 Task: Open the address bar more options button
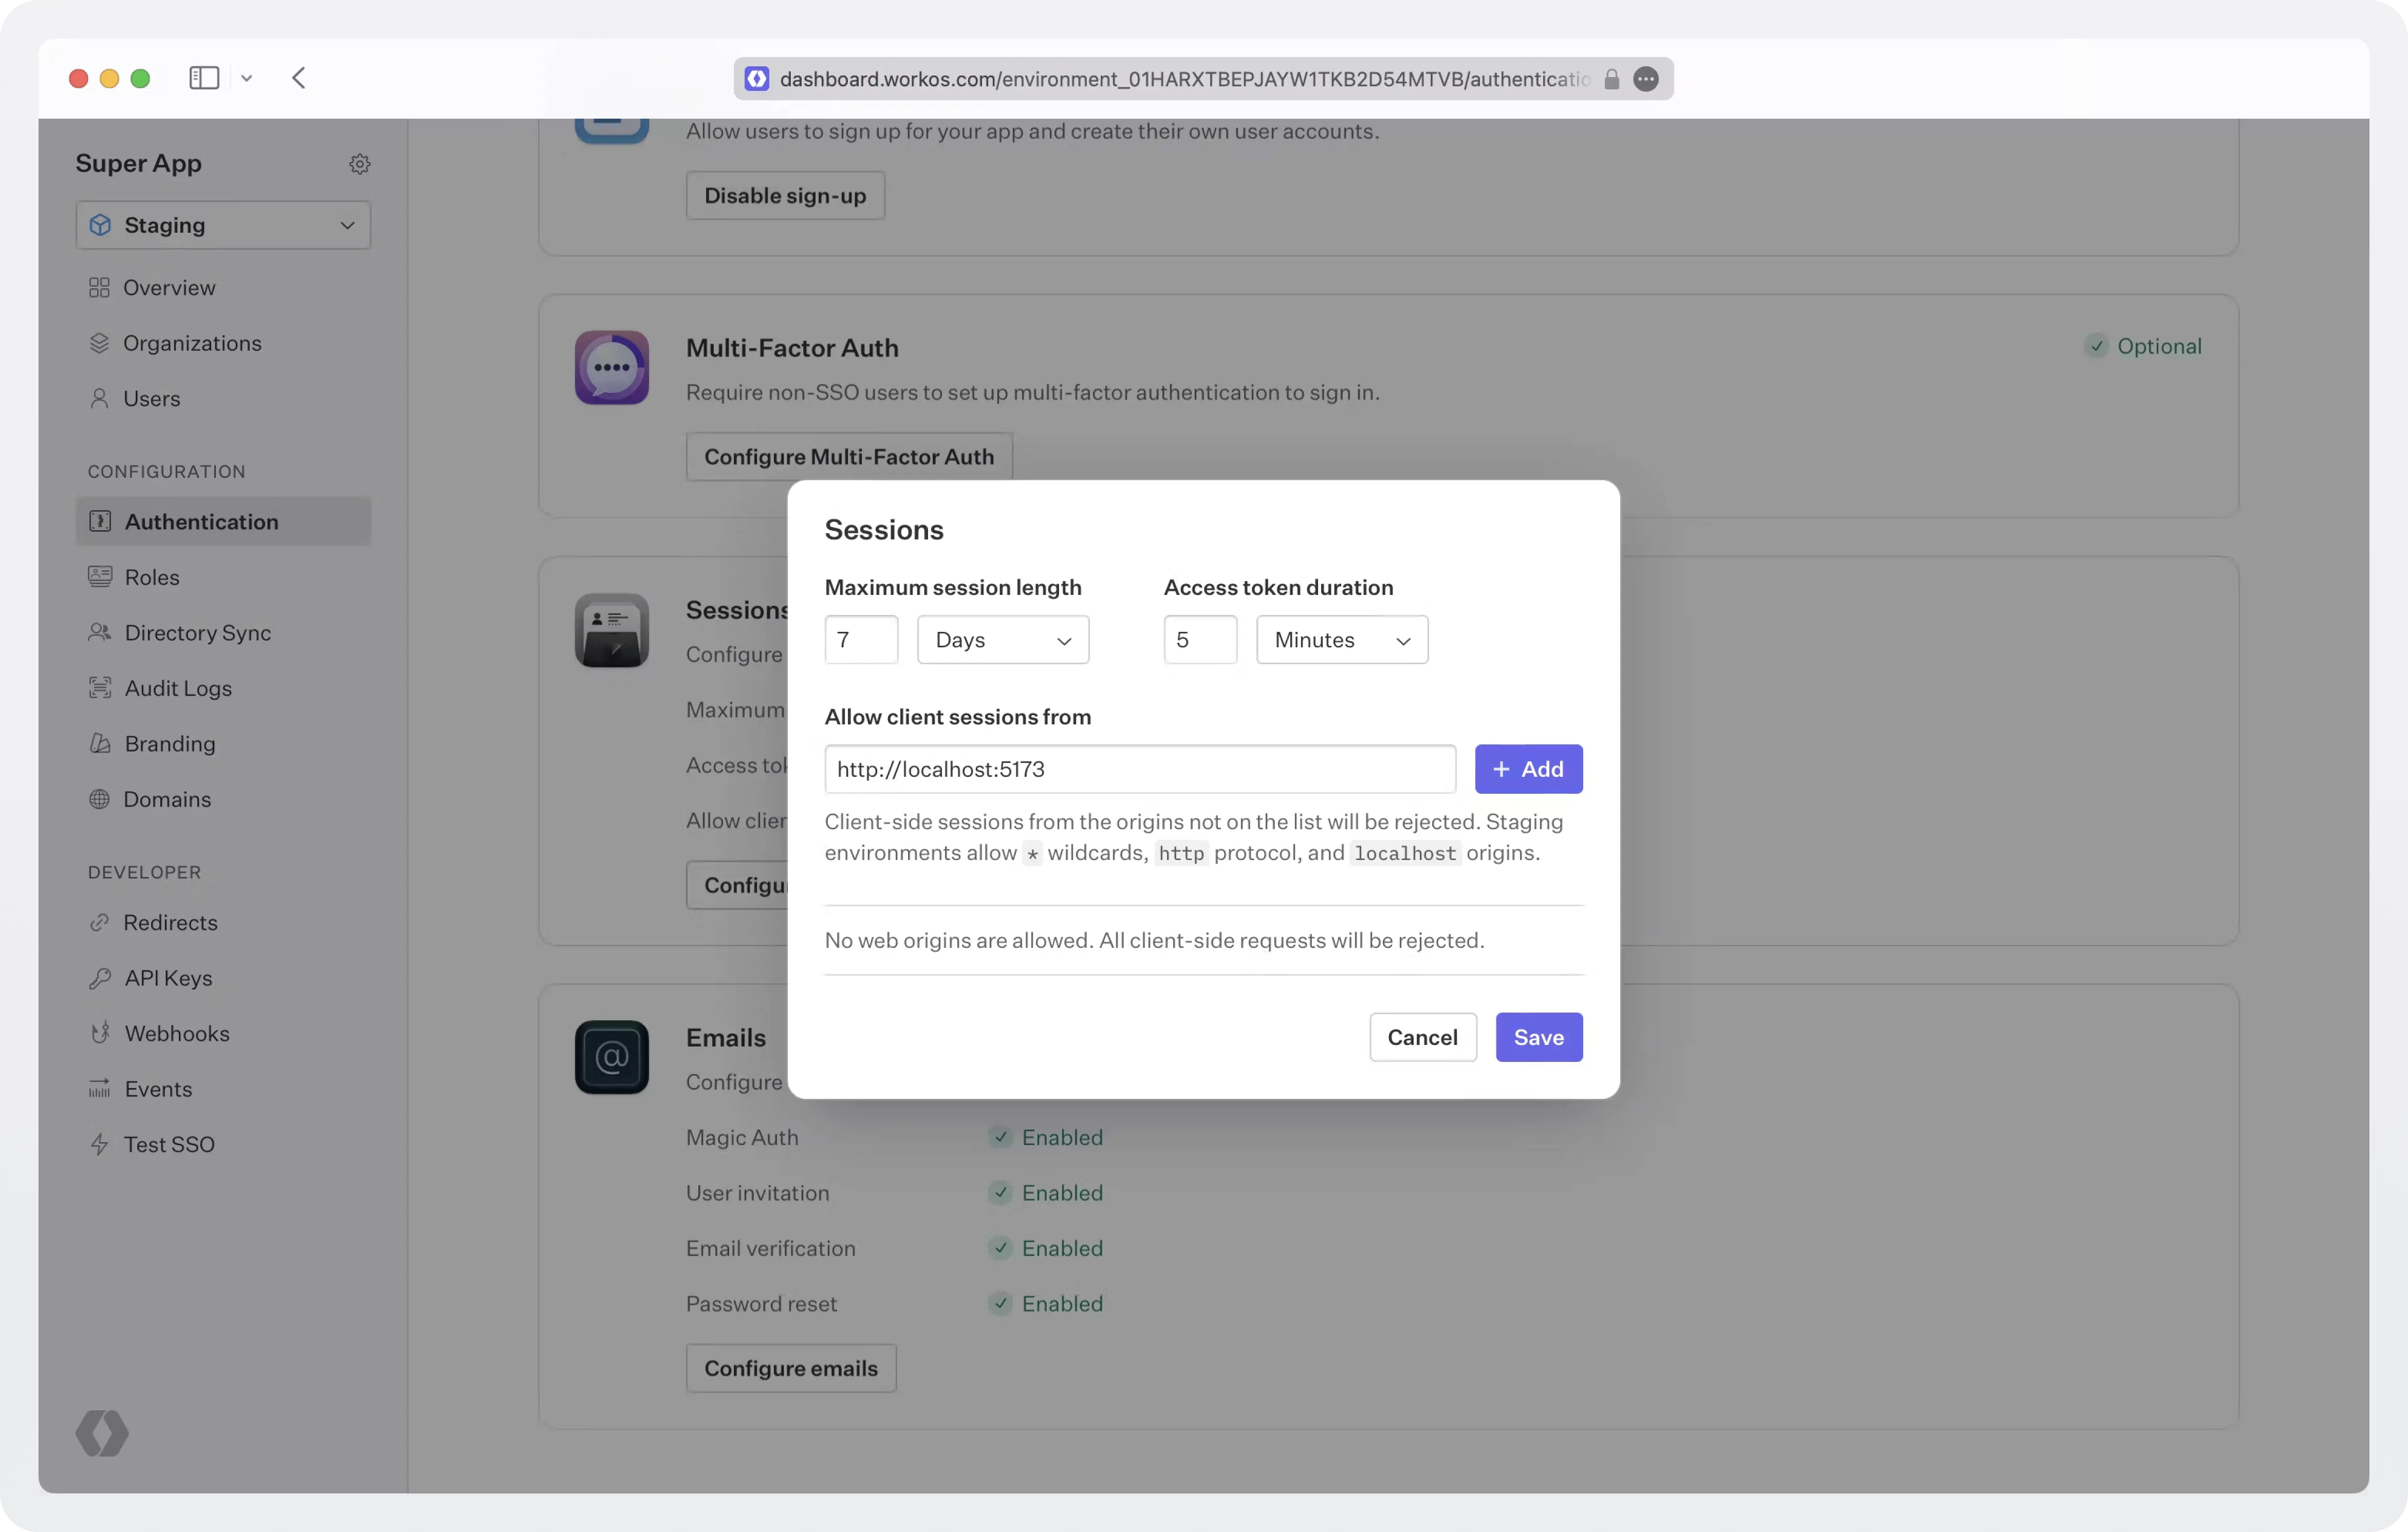(x=1646, y=79)
